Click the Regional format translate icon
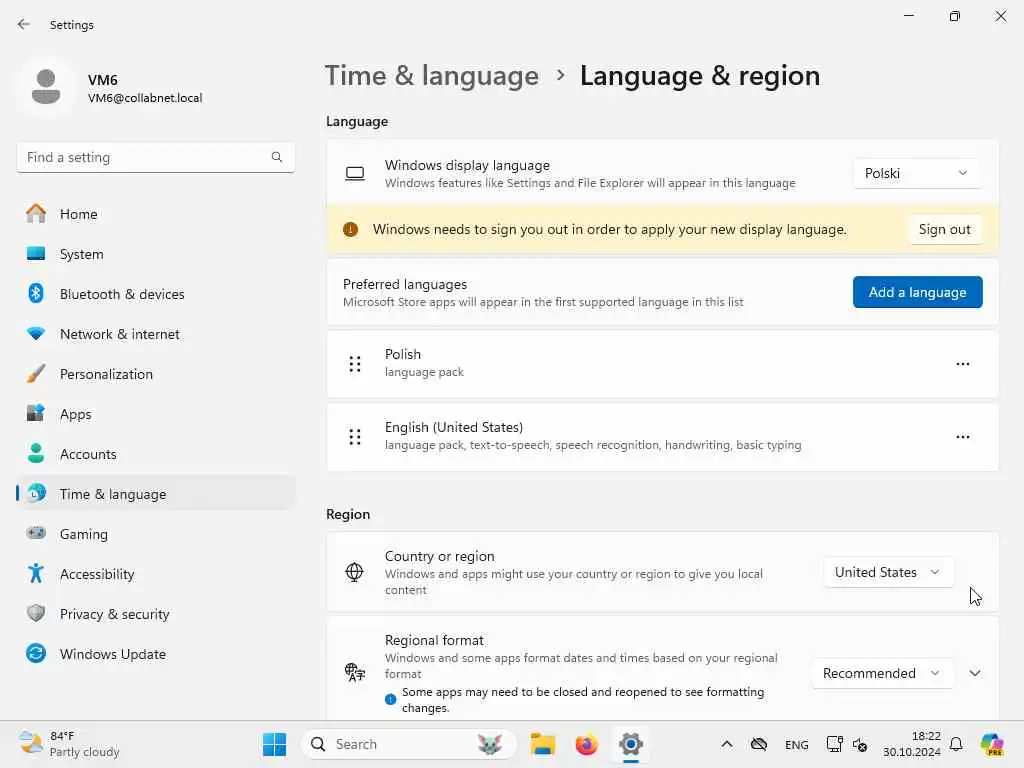 (355, 672)
